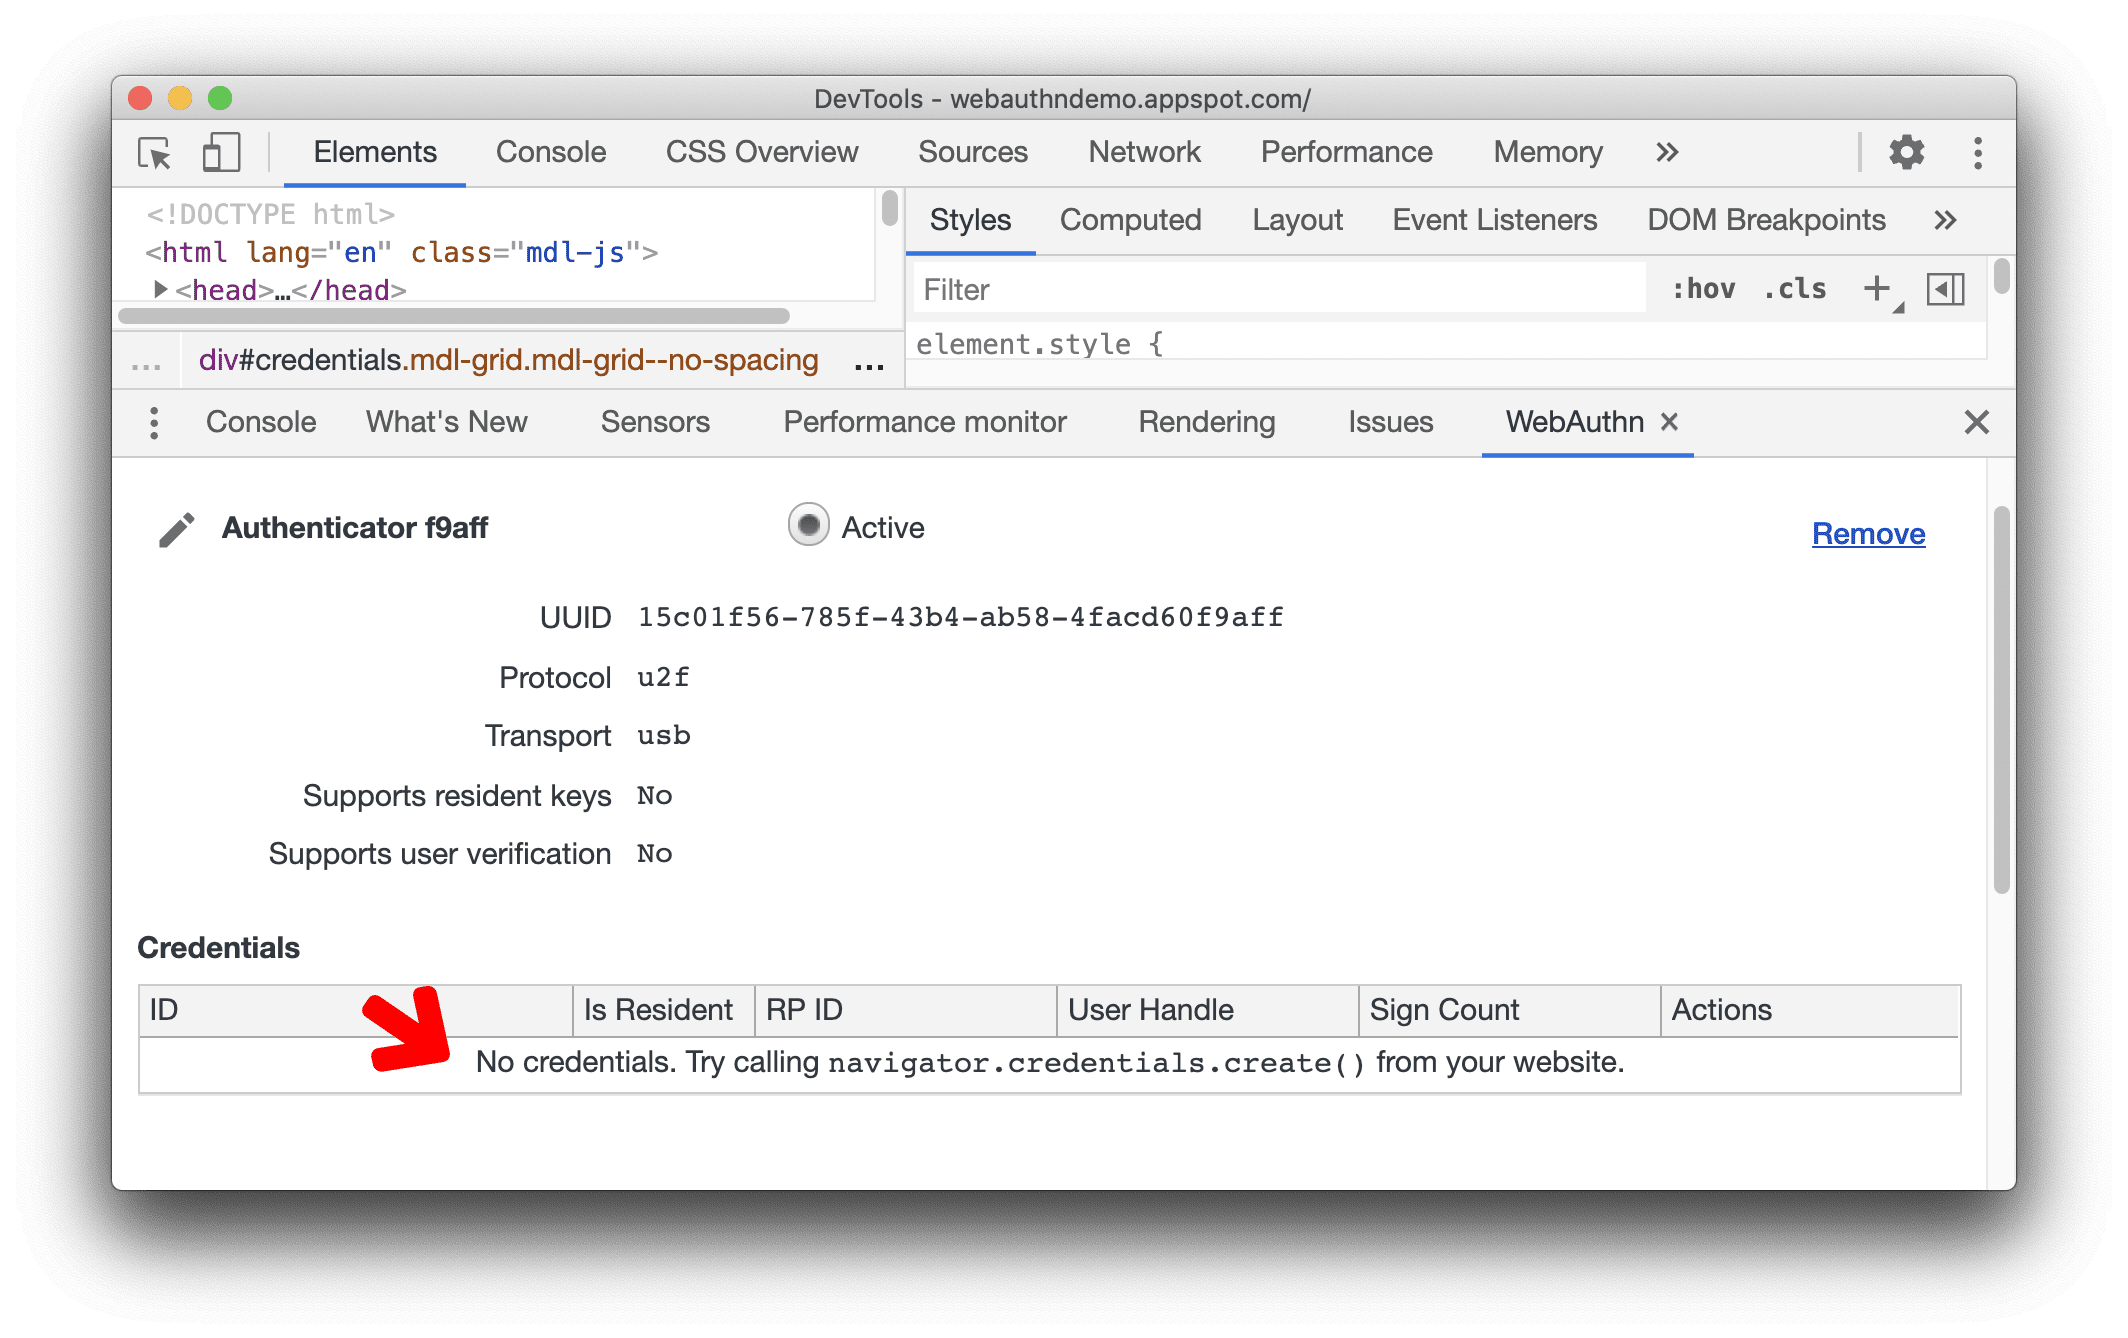Expand the Styles filter dropdown

coord(1897,304)
